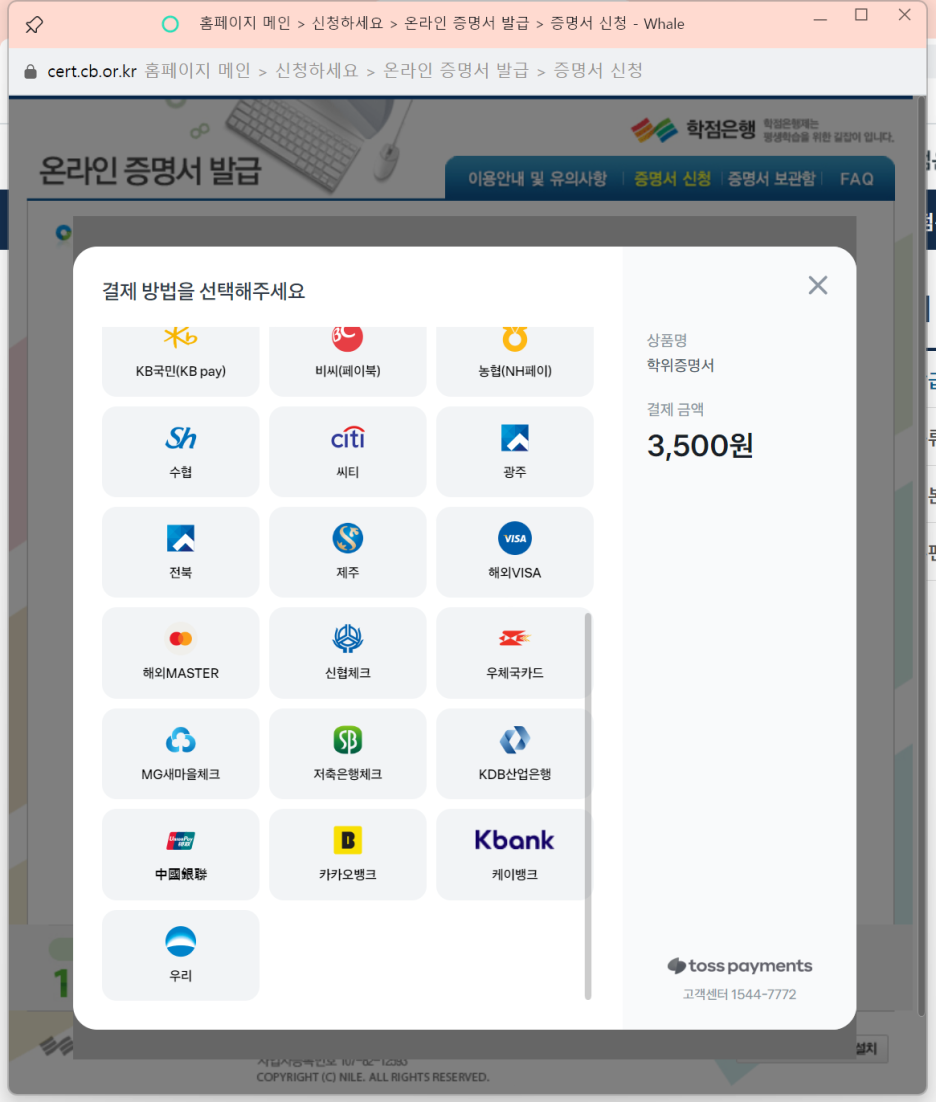Click the pin icon in title bar
This screenshot has height=1102, width=936.
point(34,25)
